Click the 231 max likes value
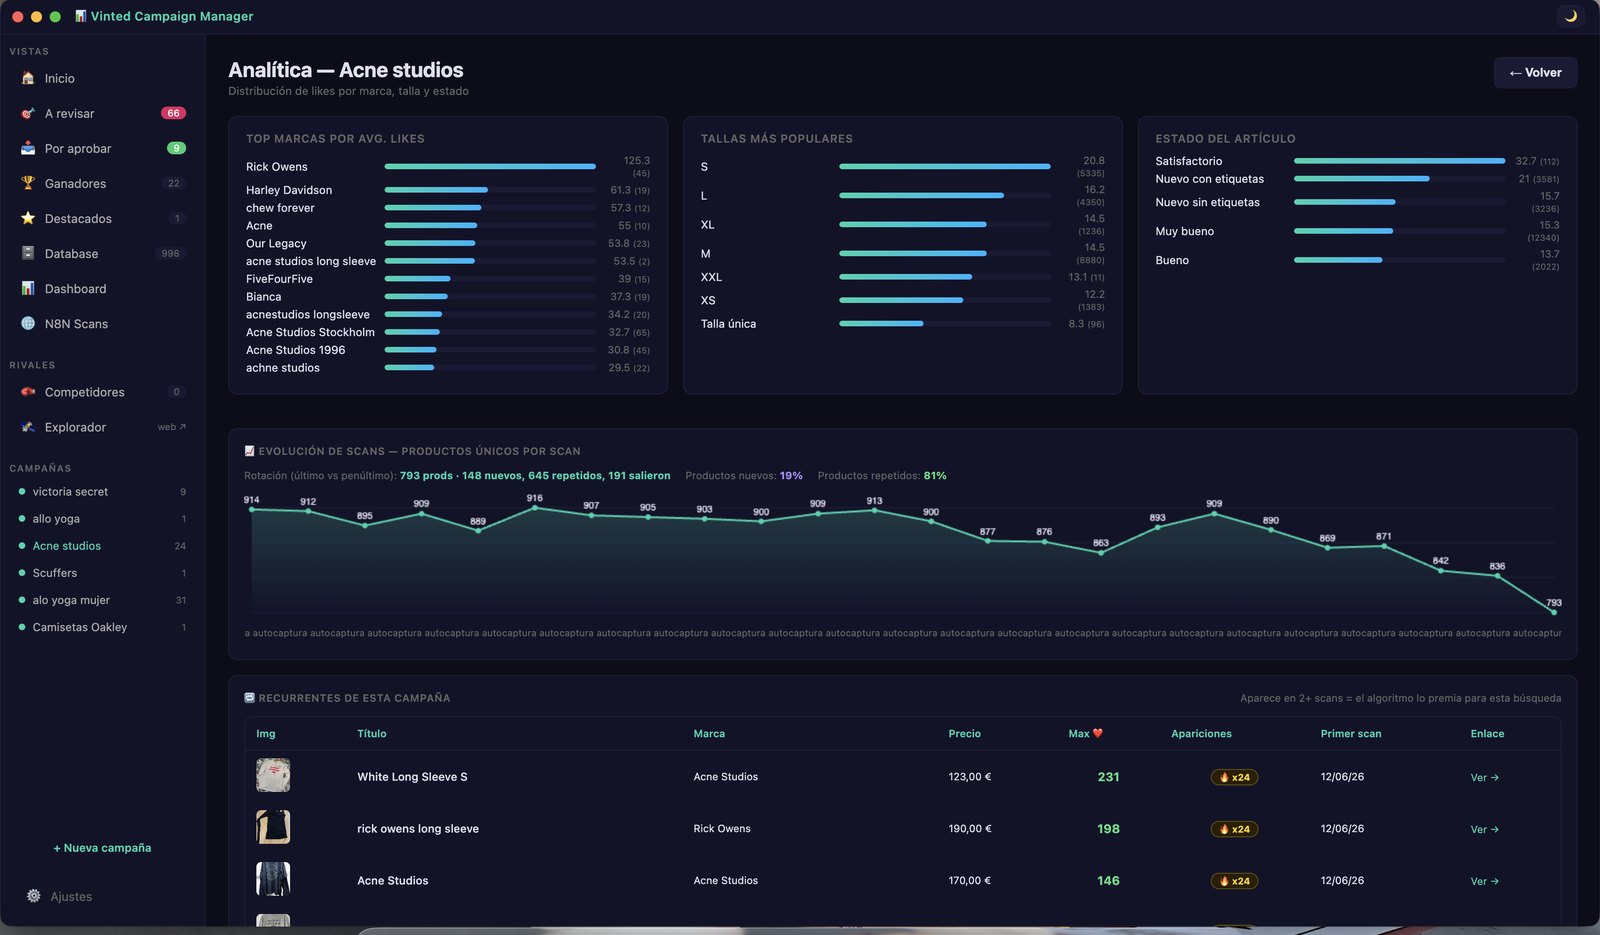 [1108, 777]
